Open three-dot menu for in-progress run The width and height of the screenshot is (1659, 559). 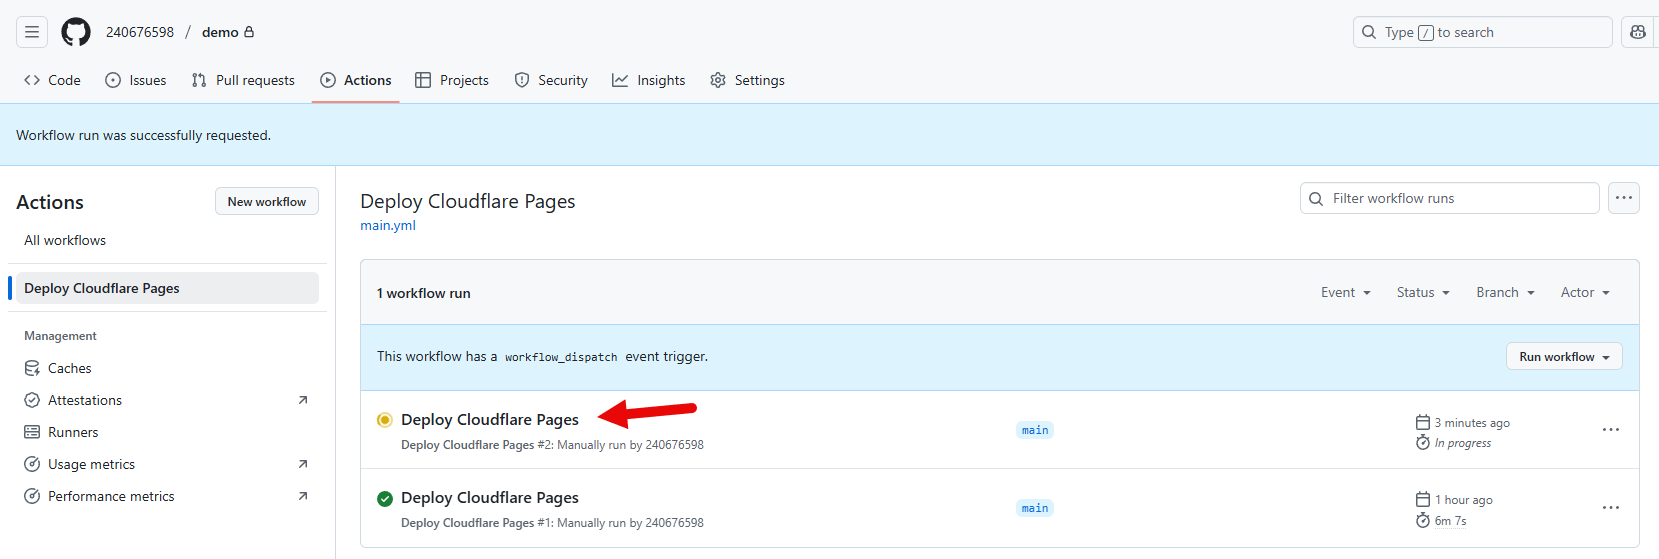[x=1610, y=430]
